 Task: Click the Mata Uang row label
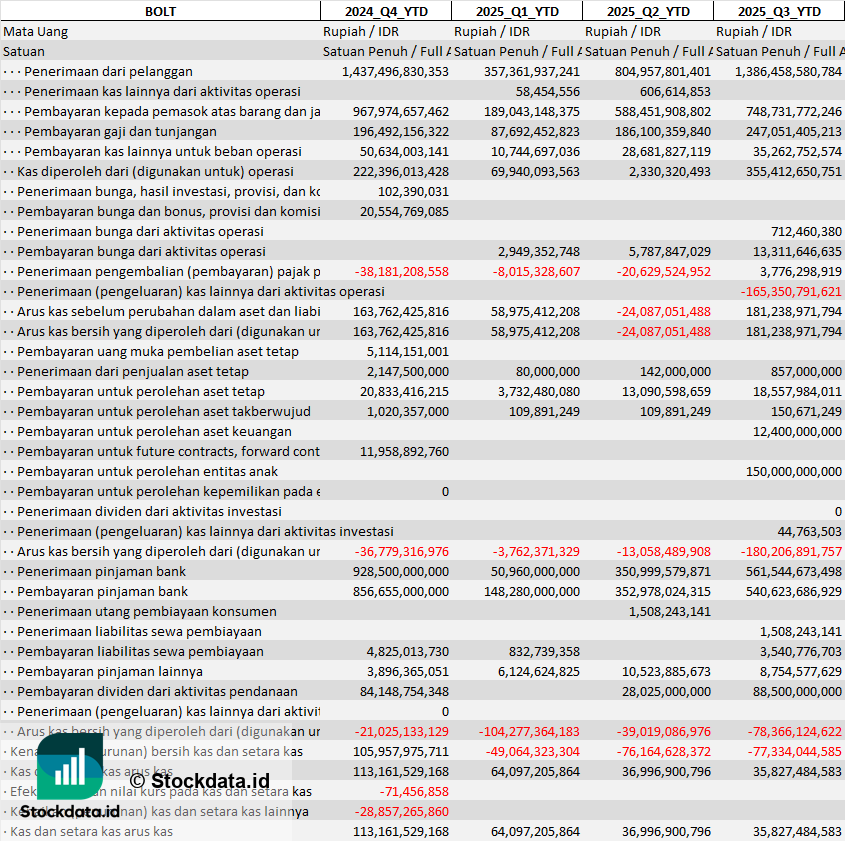click(x=36, y=32)
